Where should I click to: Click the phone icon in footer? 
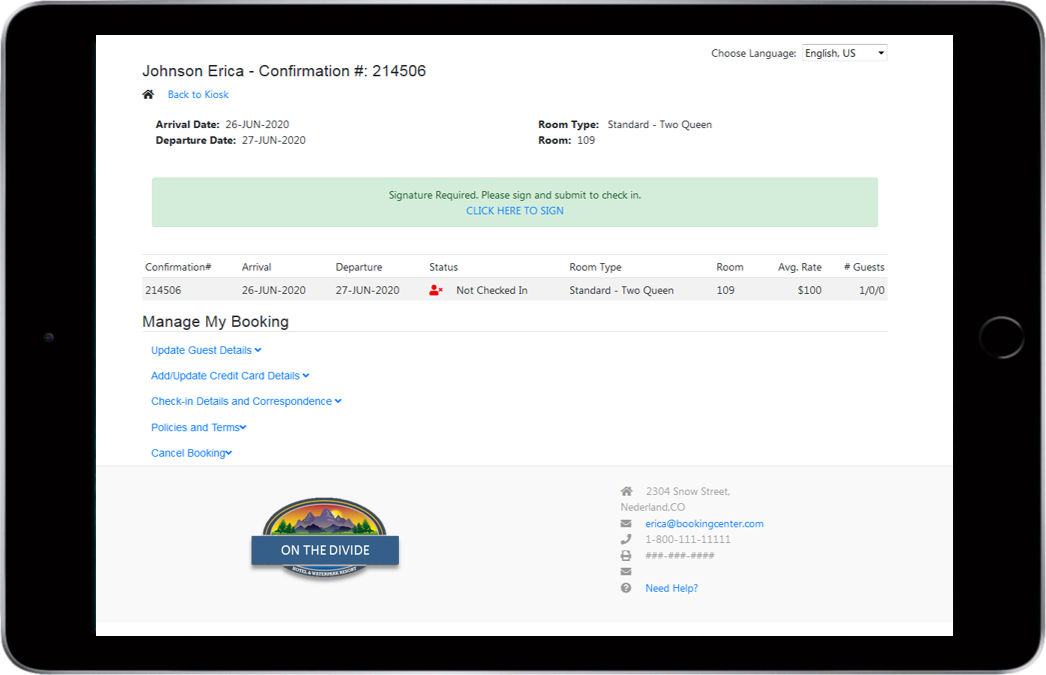pos(626,540)
